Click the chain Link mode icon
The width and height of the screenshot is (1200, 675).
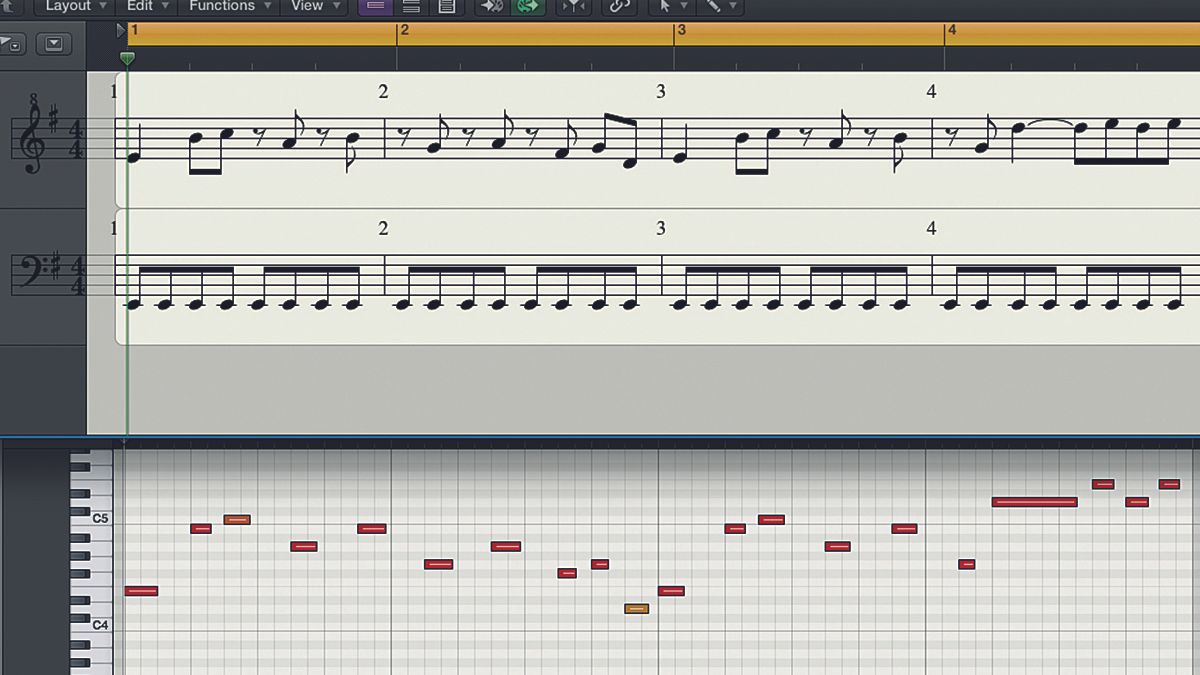click(618, 8)
